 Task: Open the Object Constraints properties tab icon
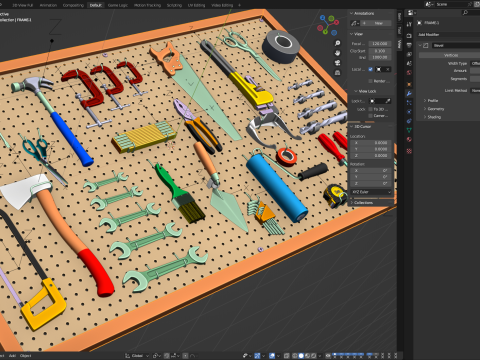point(409,121)
